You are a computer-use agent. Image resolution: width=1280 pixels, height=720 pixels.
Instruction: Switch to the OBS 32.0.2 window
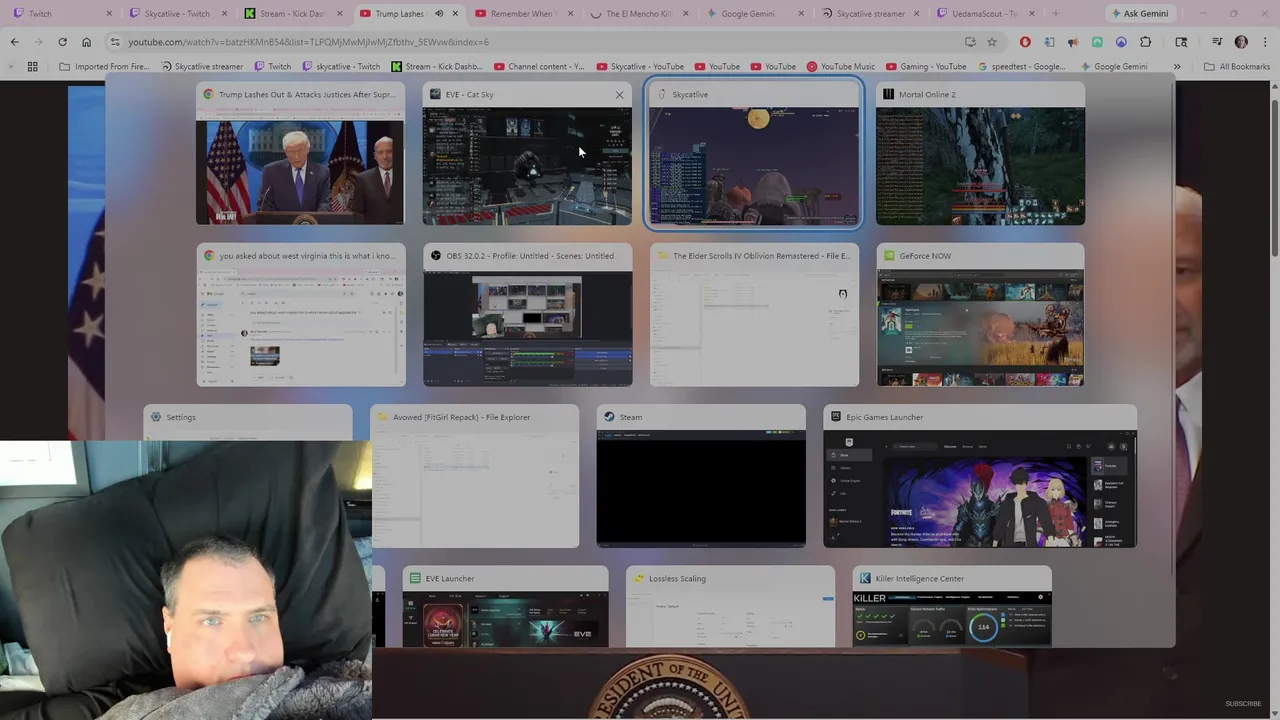click(527, 315)
